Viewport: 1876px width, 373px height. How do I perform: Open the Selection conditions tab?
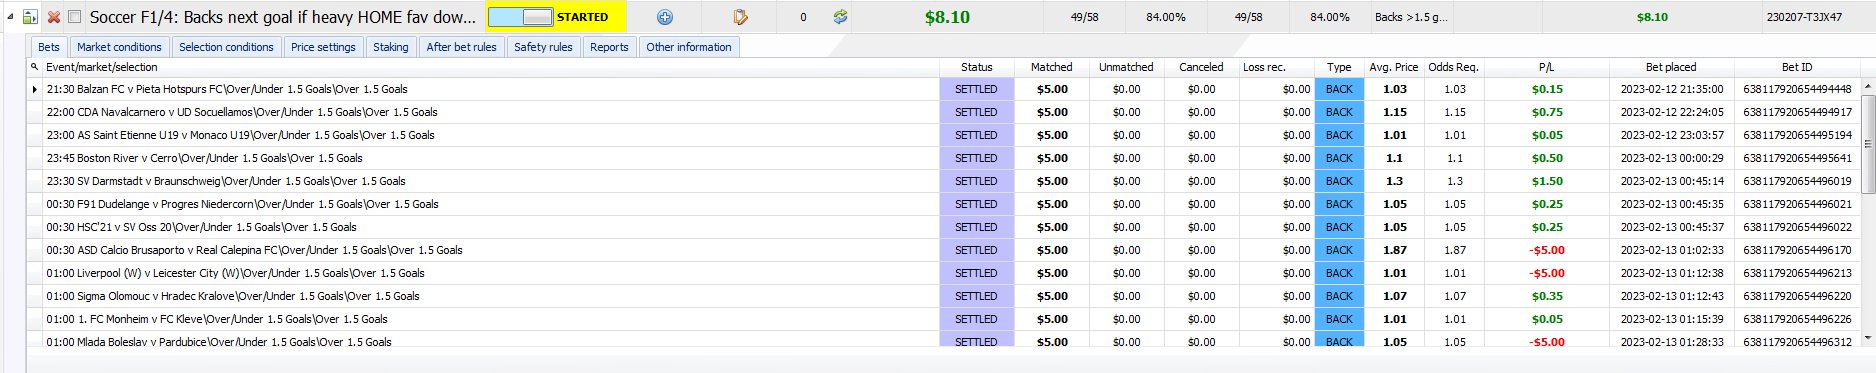[226, 47]
